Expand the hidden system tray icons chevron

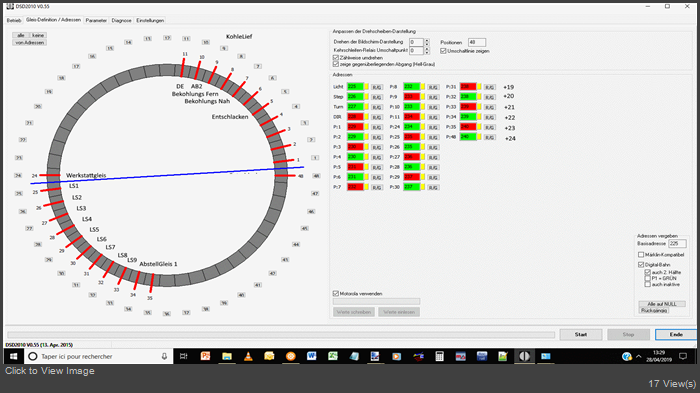coord(639,356)
